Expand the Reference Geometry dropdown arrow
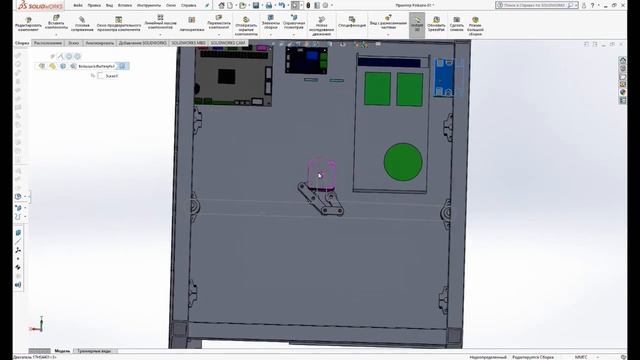This screenshot has height=360, width=640. tap(294, 35)
